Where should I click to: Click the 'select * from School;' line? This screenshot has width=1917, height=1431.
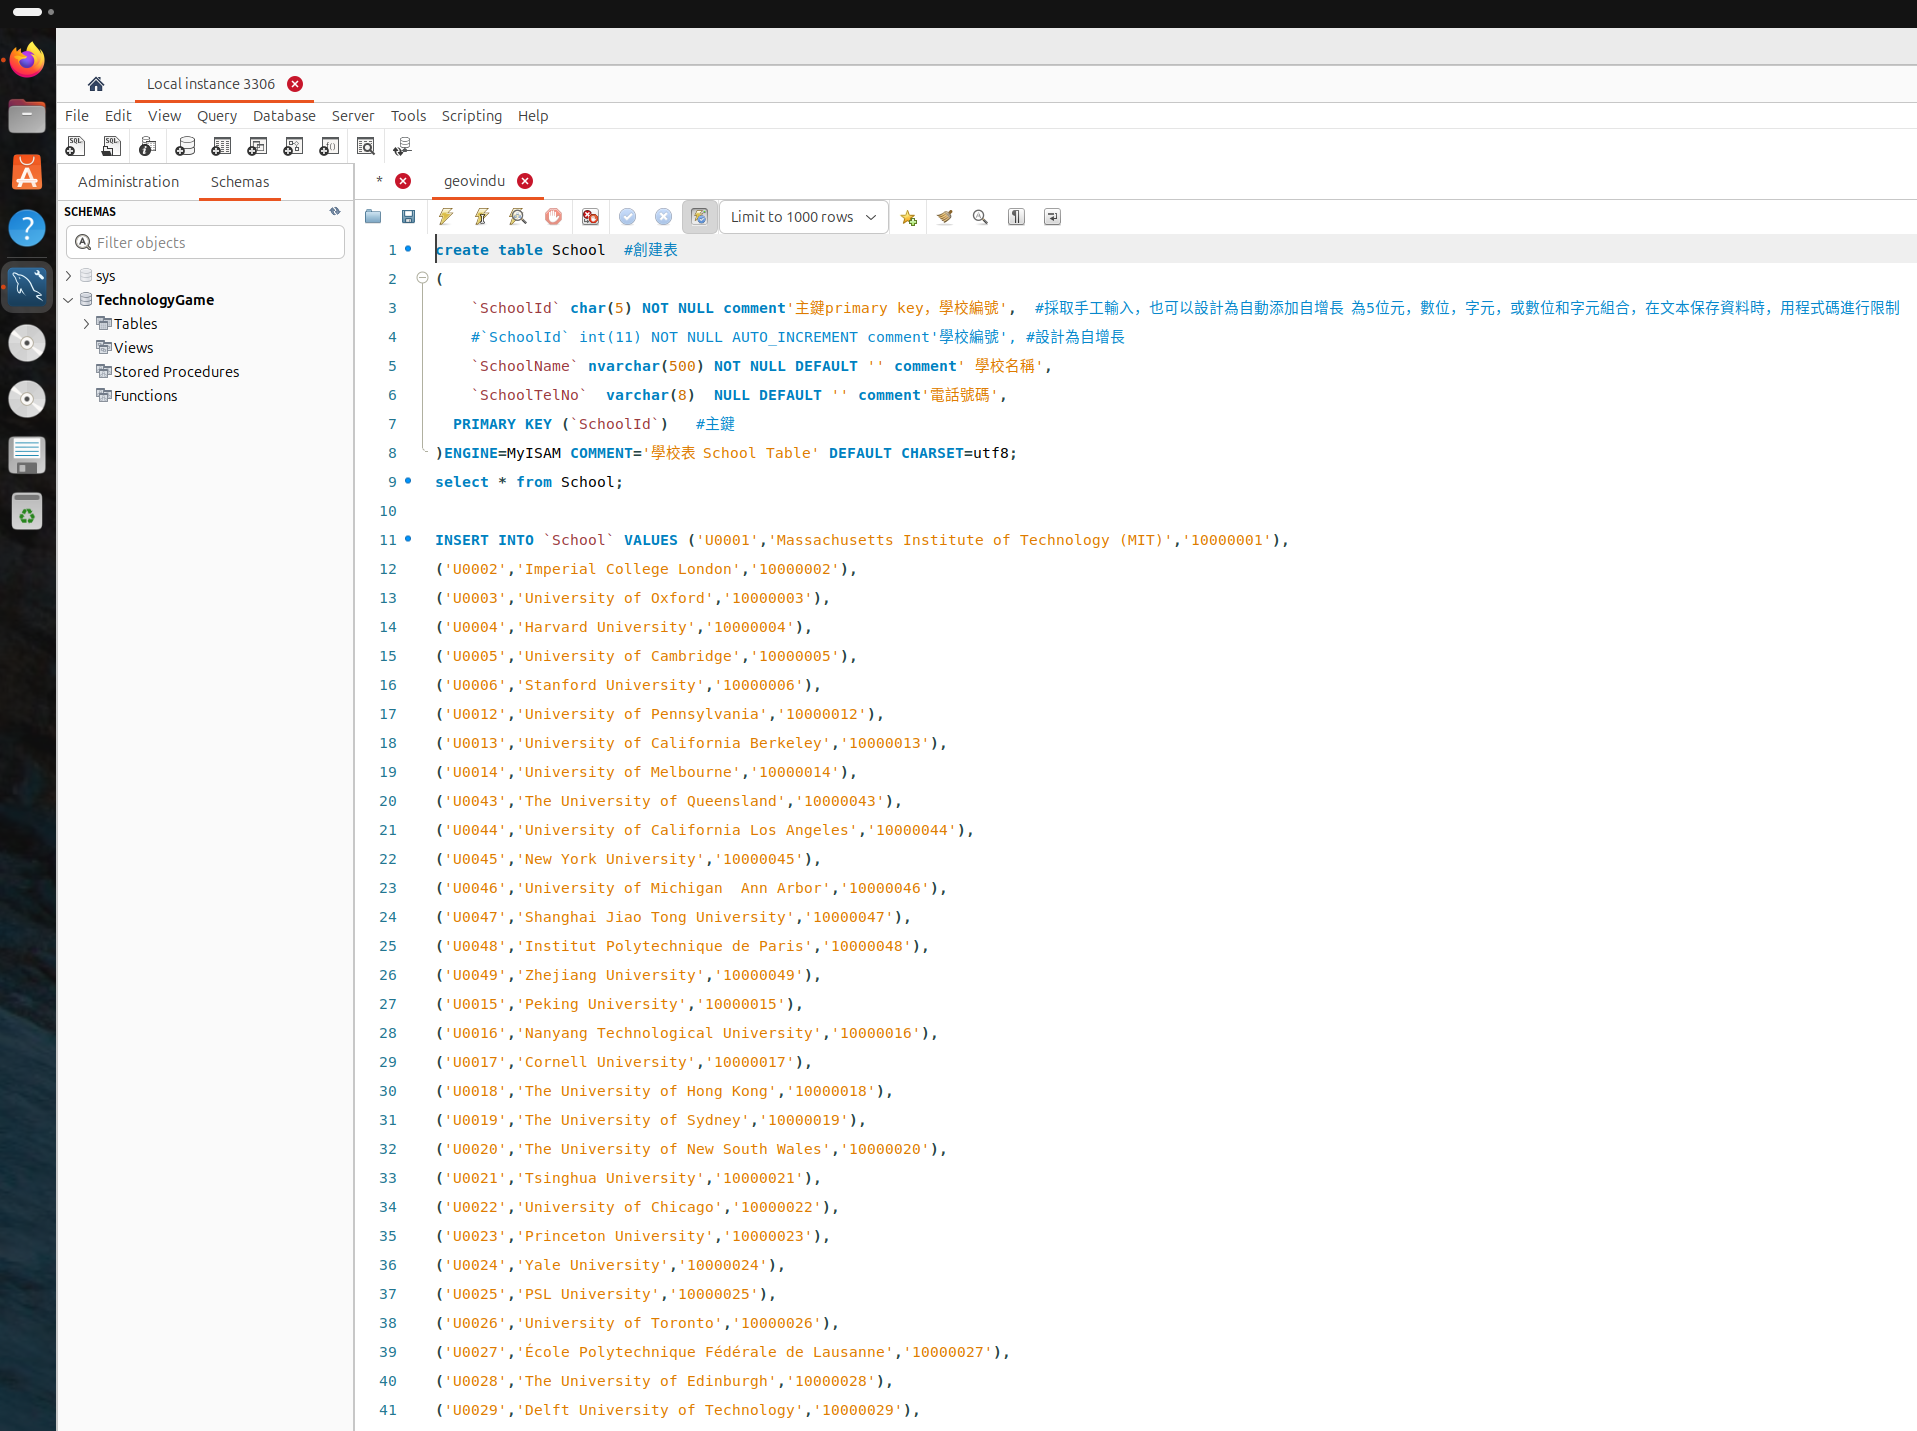tap(529, 482)
